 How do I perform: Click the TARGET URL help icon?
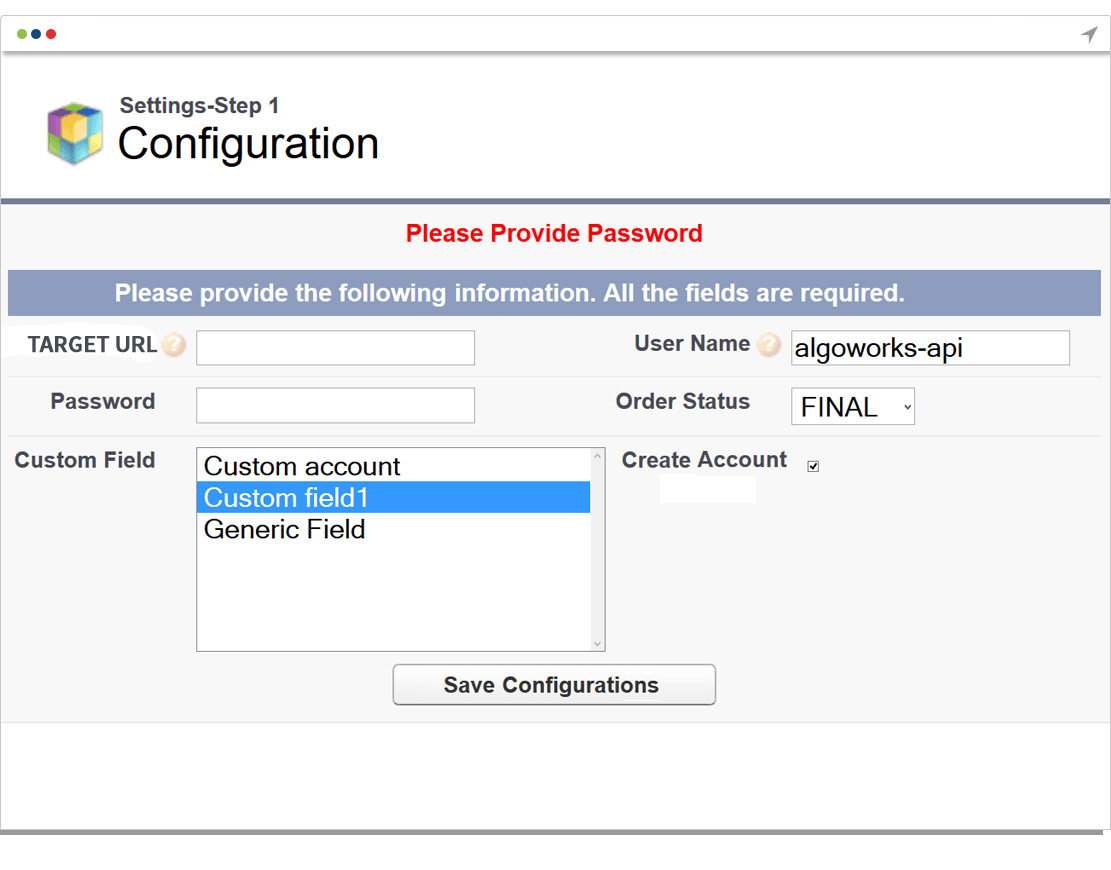[x=174, y=345]
